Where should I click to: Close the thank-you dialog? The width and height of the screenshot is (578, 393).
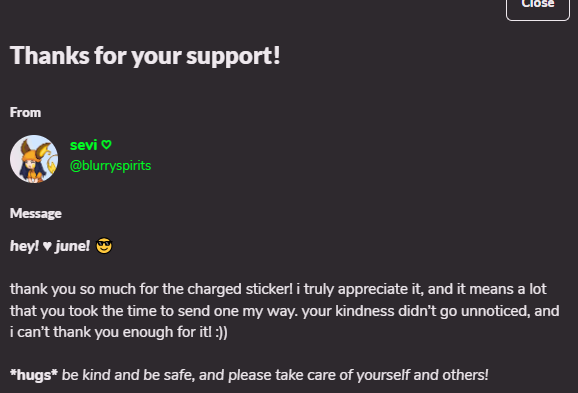(538, 7)
